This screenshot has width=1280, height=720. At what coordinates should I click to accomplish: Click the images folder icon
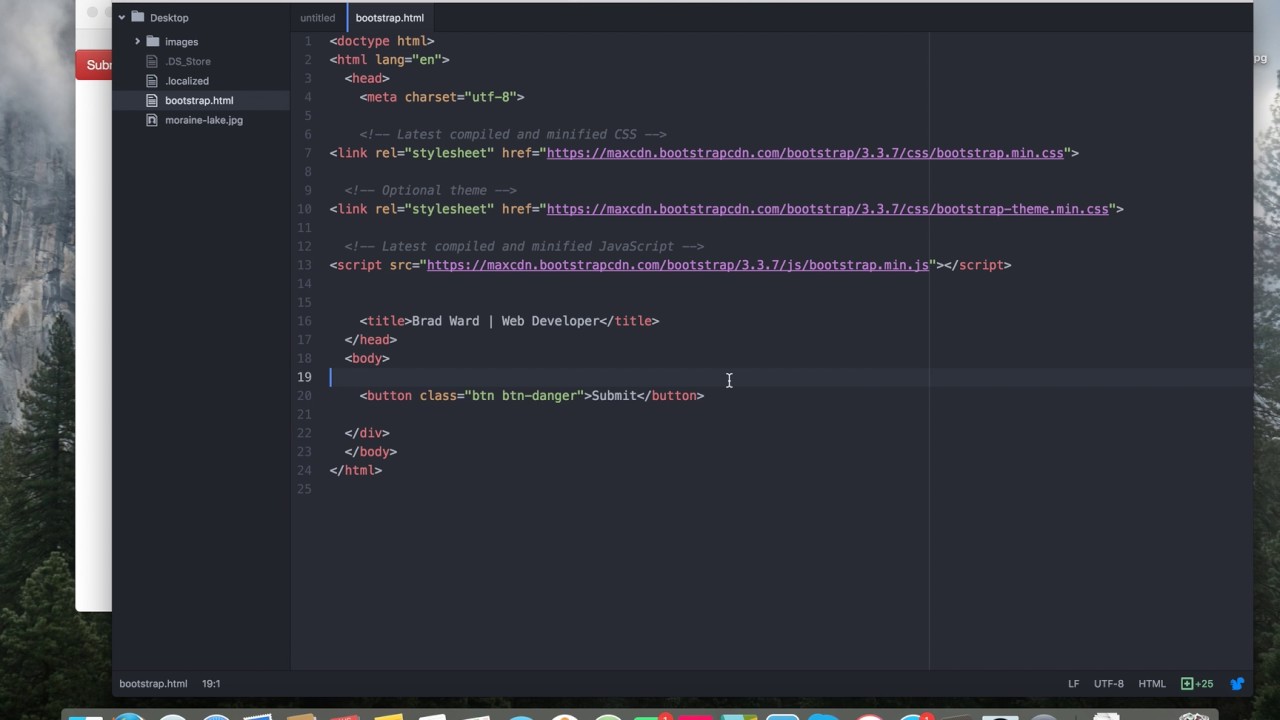click(x=152, y=41)
